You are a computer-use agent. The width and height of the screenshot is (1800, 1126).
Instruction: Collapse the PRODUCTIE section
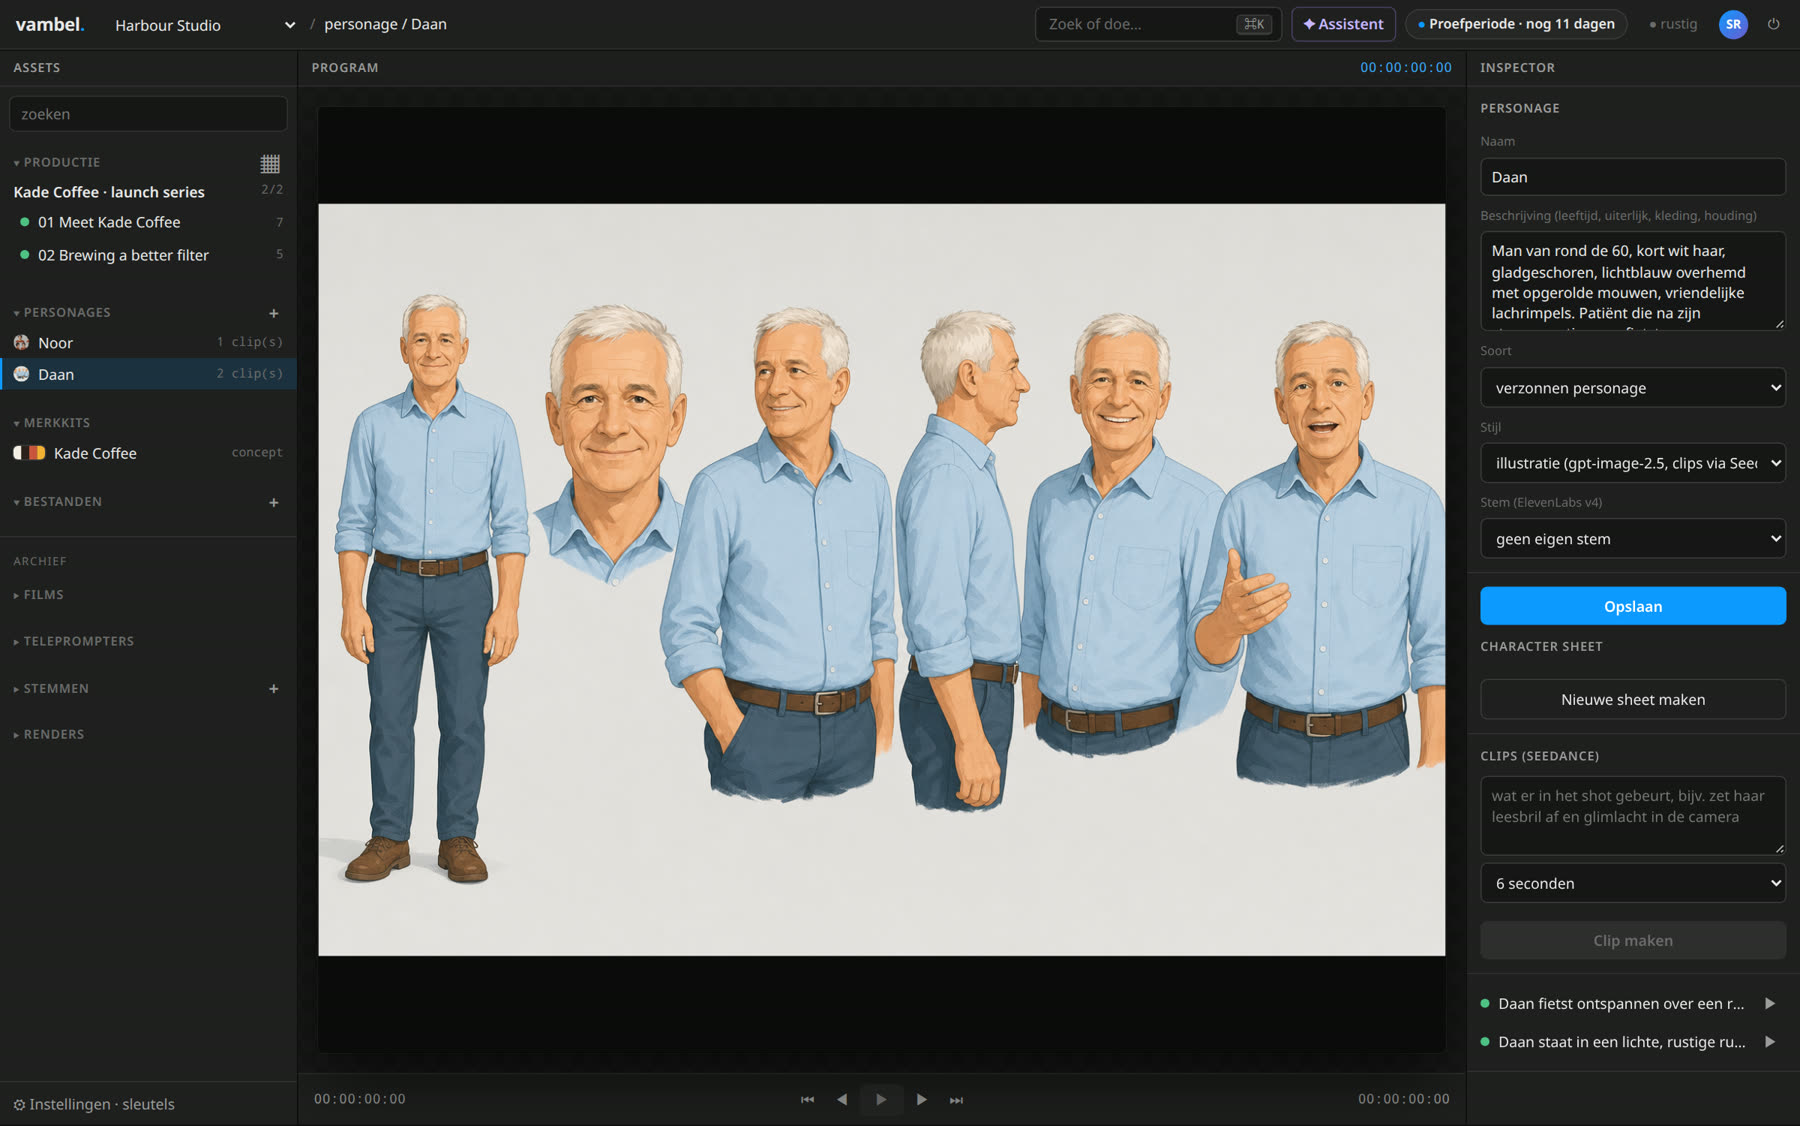(x=57, y=163)
